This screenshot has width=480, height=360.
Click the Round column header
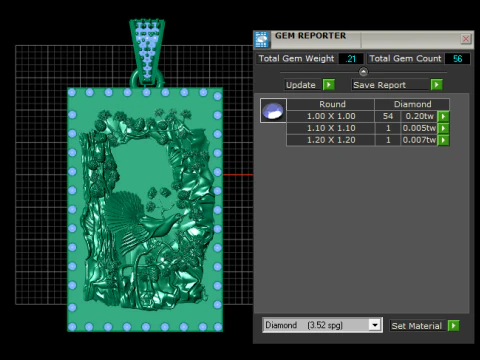tap(331, 104)
